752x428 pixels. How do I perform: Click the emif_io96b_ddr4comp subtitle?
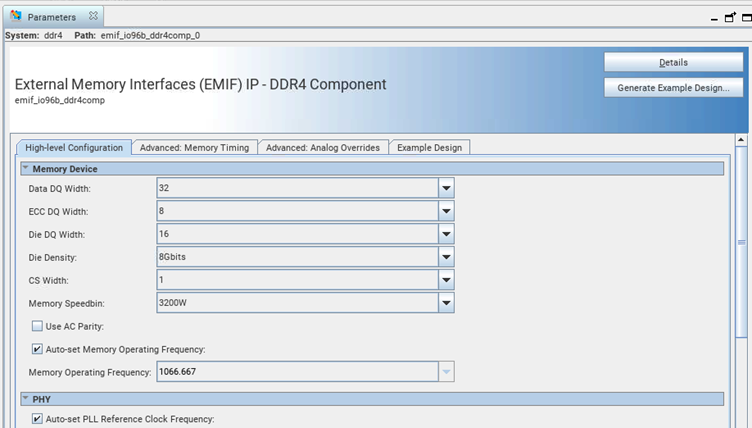[x=59, y=100]
